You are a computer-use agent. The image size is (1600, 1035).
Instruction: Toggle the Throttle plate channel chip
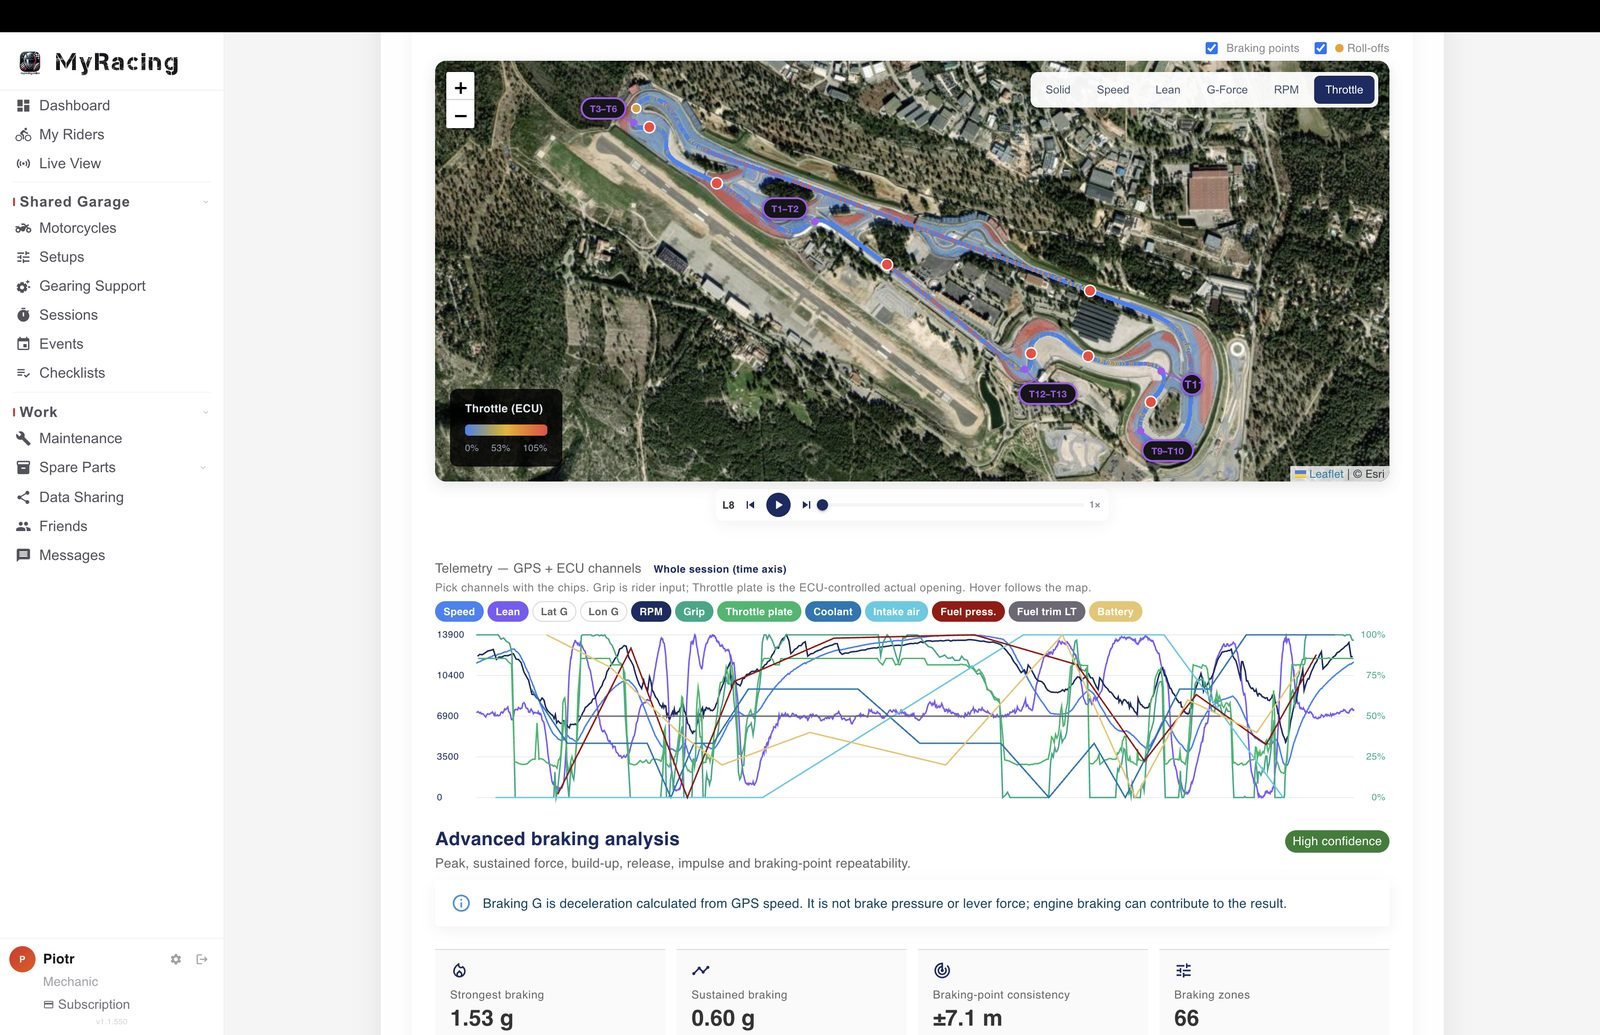(x=759, y=612)
